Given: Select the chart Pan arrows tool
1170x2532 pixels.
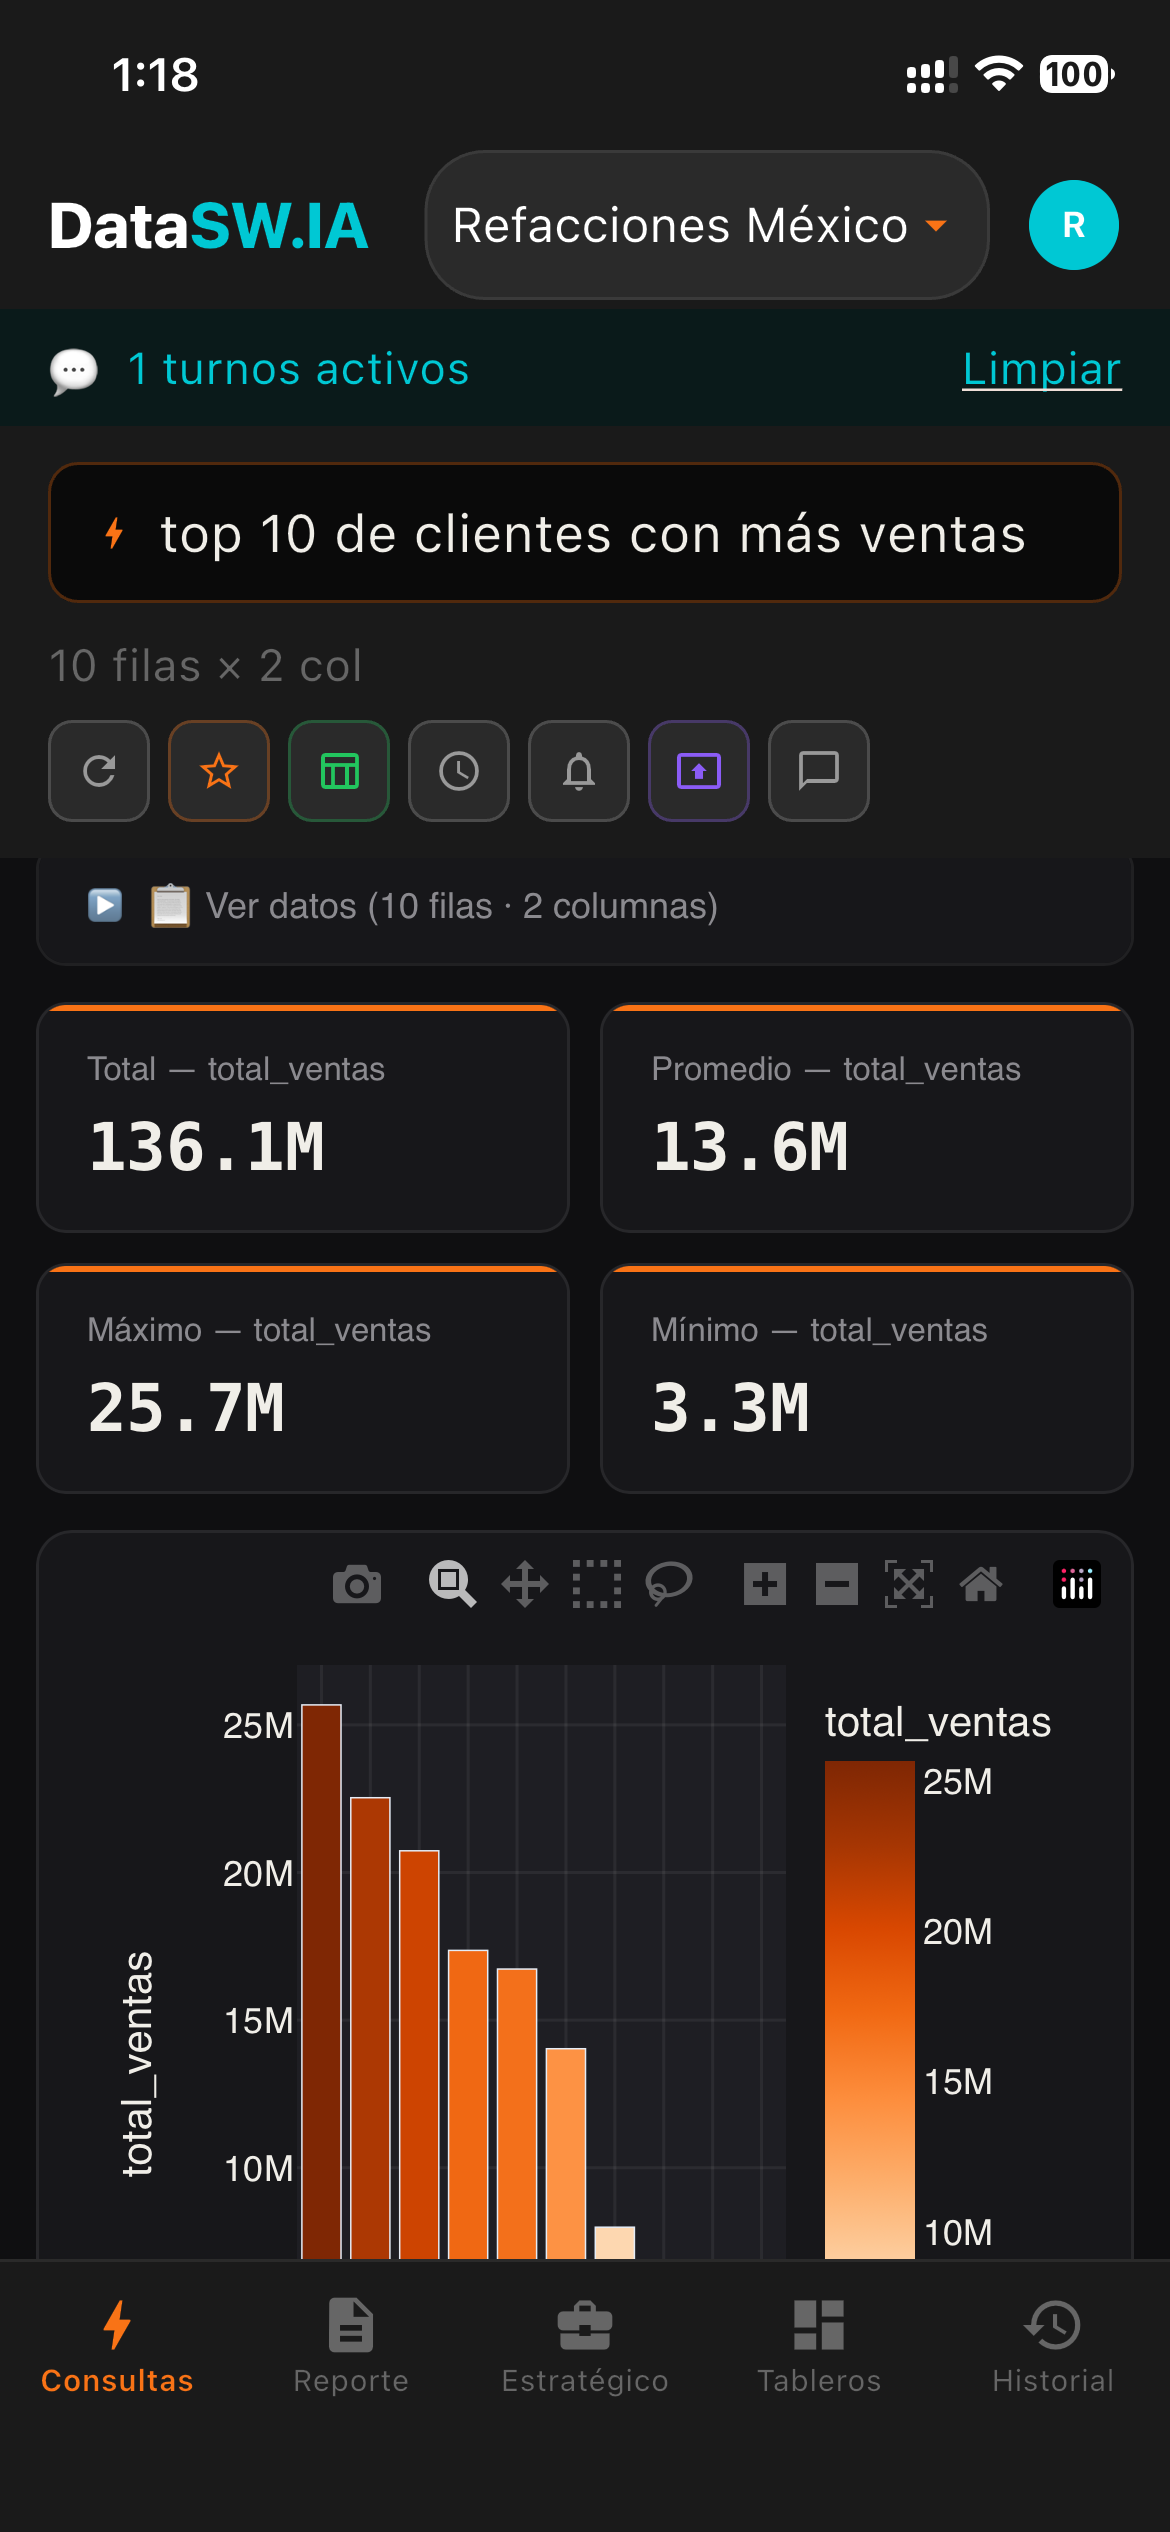Looking at the screenshot, I should coord(525,1584).
